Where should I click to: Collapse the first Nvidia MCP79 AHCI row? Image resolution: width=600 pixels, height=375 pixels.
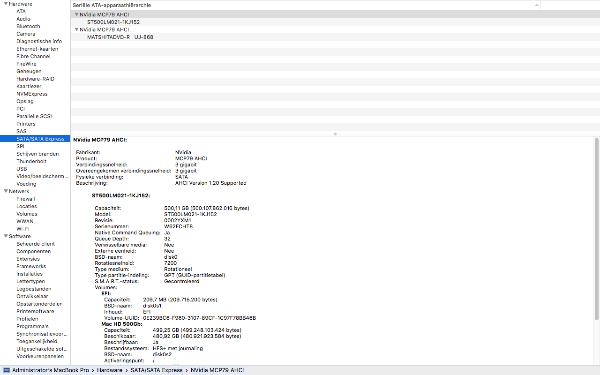click(x=76, y=14)
